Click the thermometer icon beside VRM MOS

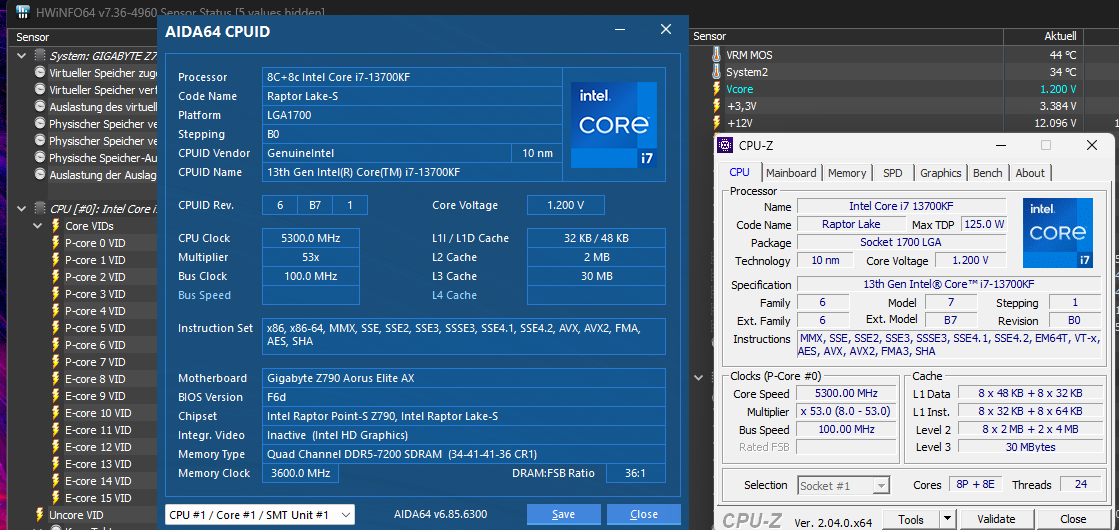point(717,54)
